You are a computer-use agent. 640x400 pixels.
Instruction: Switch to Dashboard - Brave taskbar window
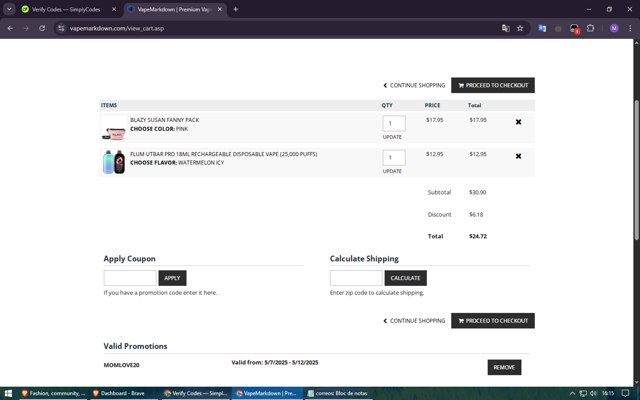(123, 393)
